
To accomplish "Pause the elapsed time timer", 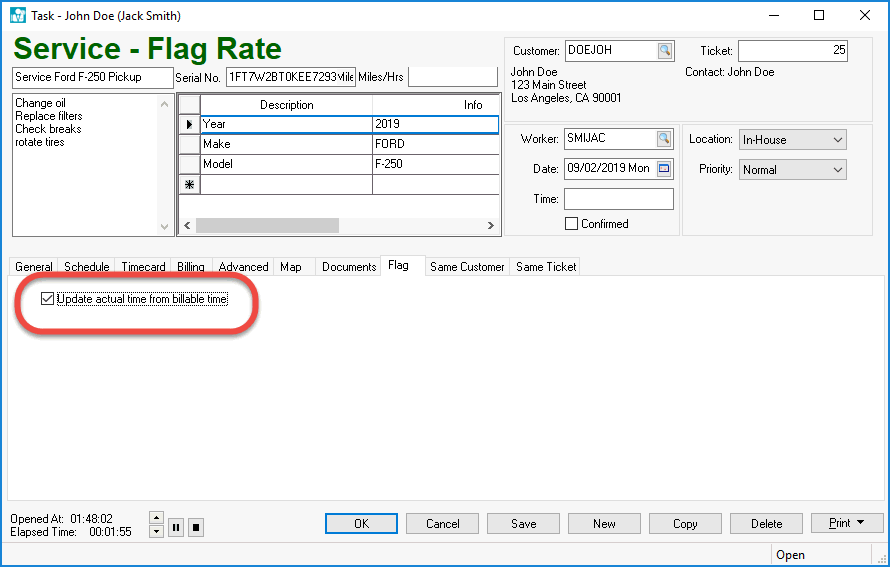I will [x=176, y=527].
